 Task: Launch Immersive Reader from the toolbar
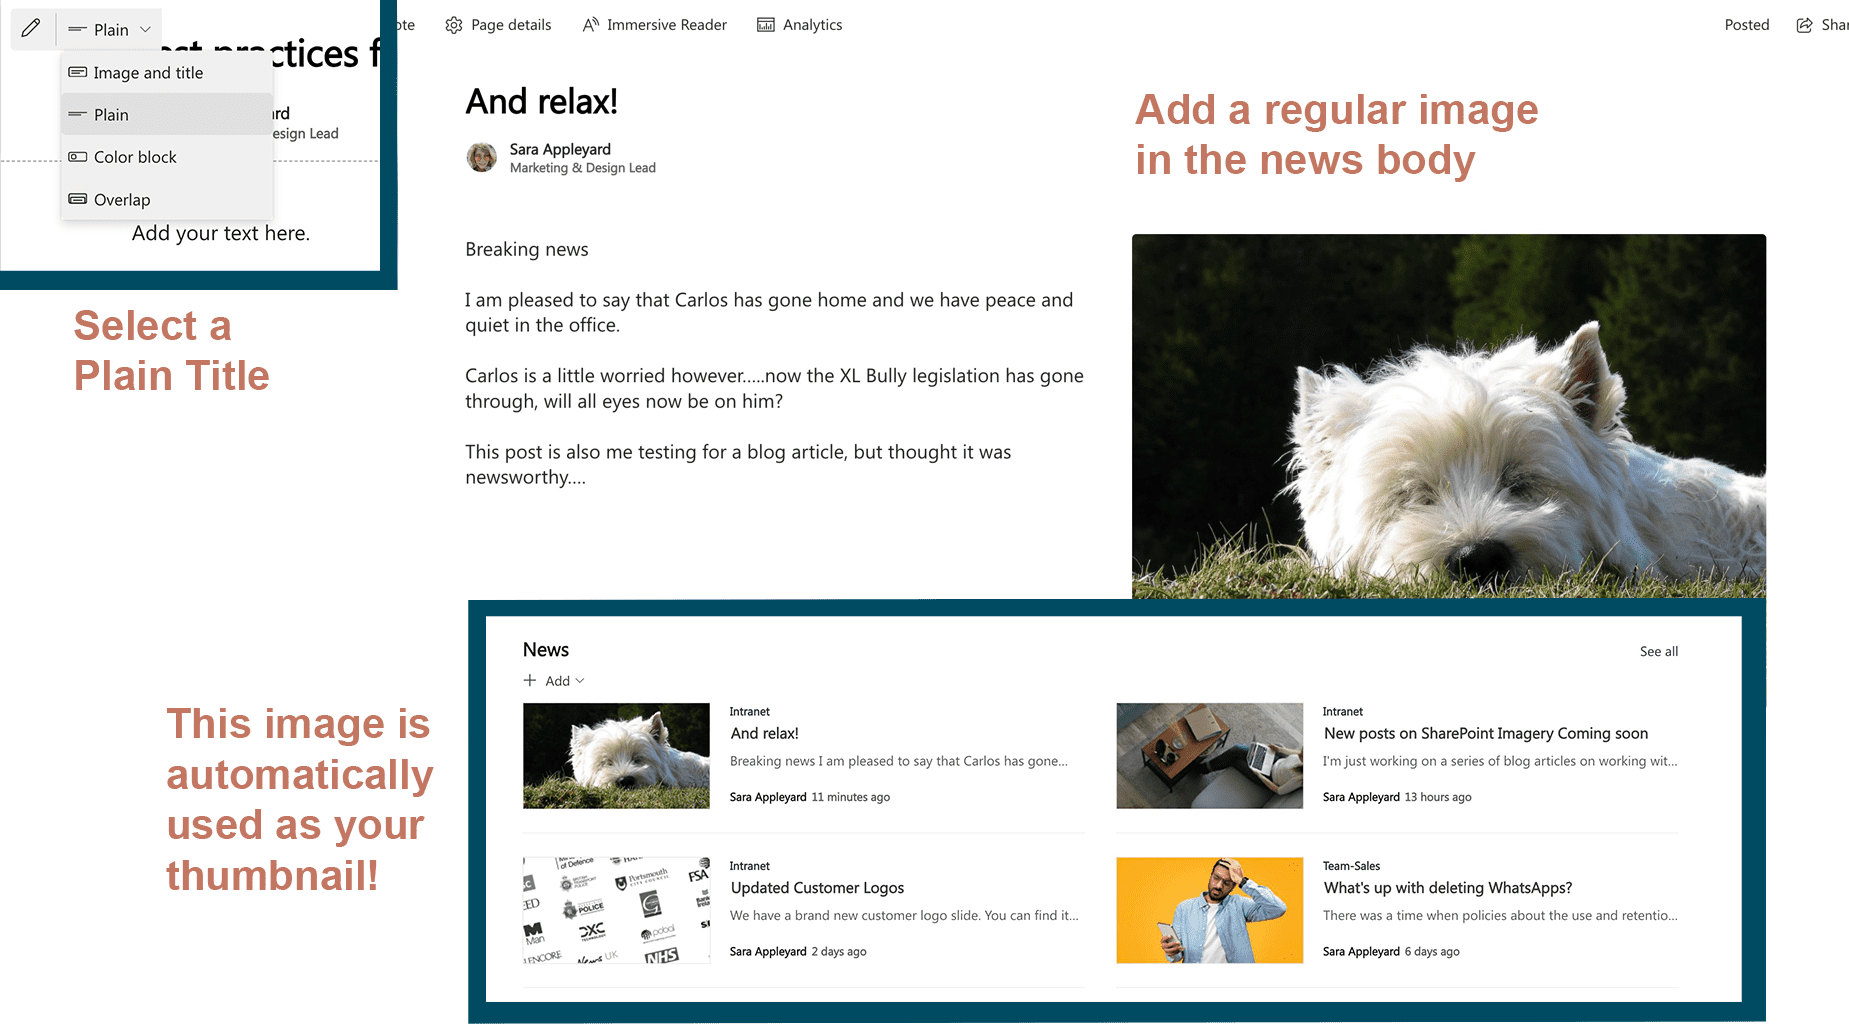tap(655, 24)
